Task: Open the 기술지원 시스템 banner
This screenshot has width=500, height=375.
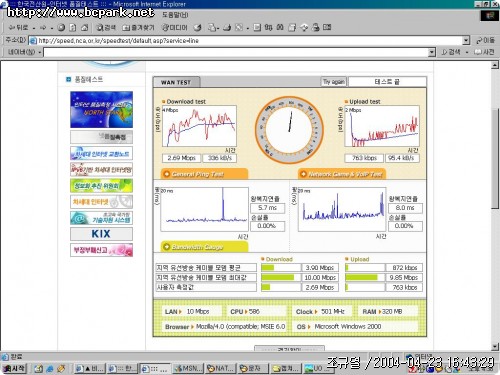Action: pyautogui.click(x=101, y=218)
